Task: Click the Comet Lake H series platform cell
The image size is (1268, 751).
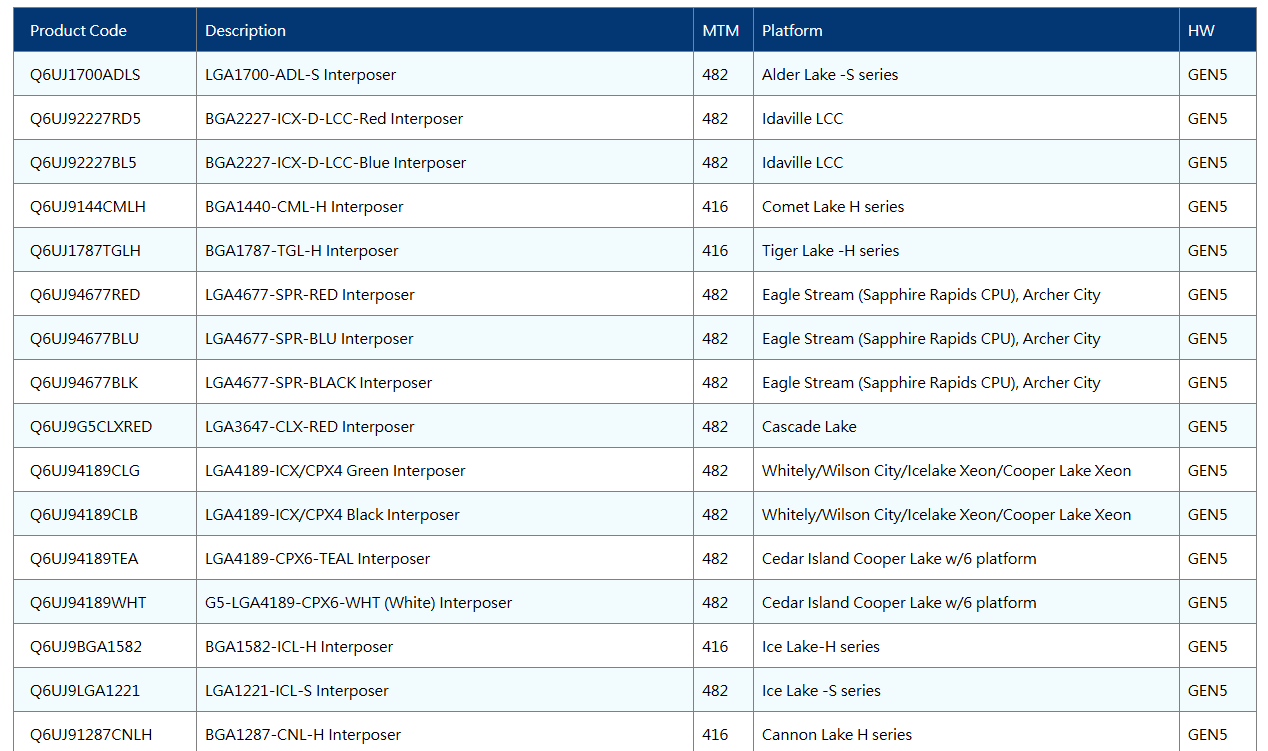Action: click(x=833, y=207)
